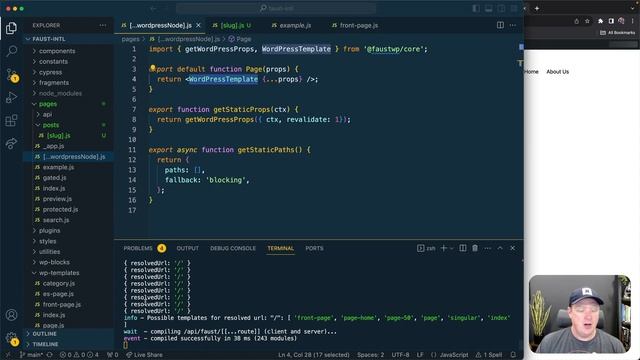Open preview.js in the explorer
Screen dimensions: 640x360
click(x=68, y=199)
